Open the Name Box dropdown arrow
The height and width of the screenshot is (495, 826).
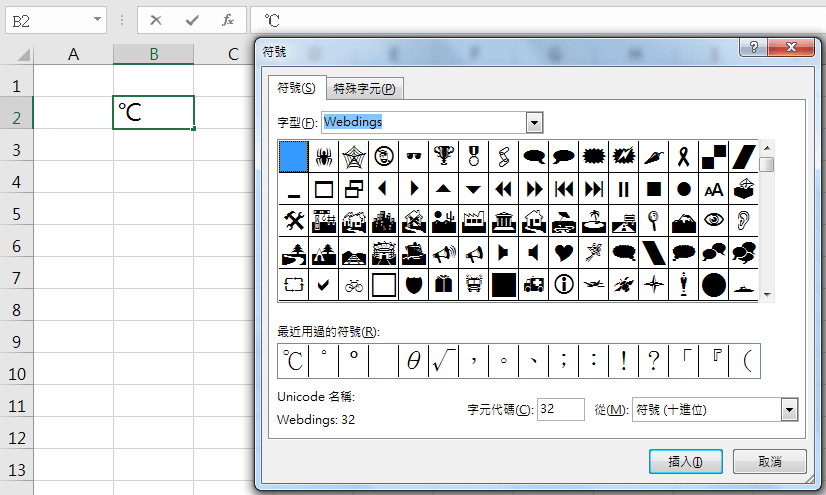coord(97,20)
